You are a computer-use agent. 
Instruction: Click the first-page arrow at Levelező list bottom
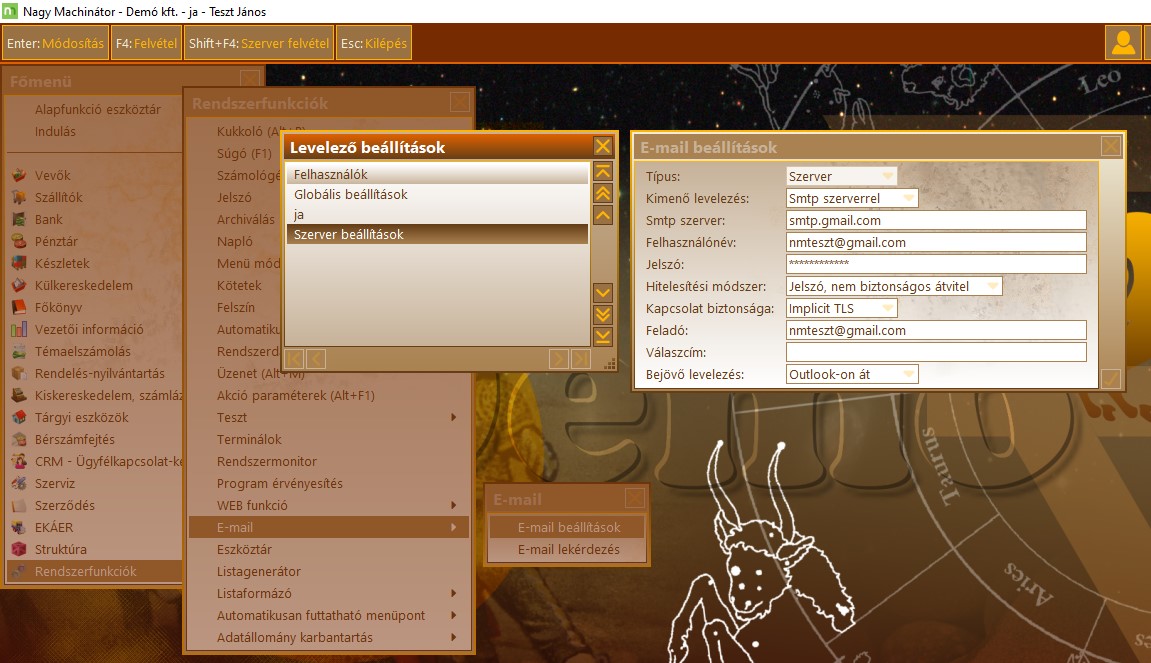pyautogui.click(x=294, y=359)
